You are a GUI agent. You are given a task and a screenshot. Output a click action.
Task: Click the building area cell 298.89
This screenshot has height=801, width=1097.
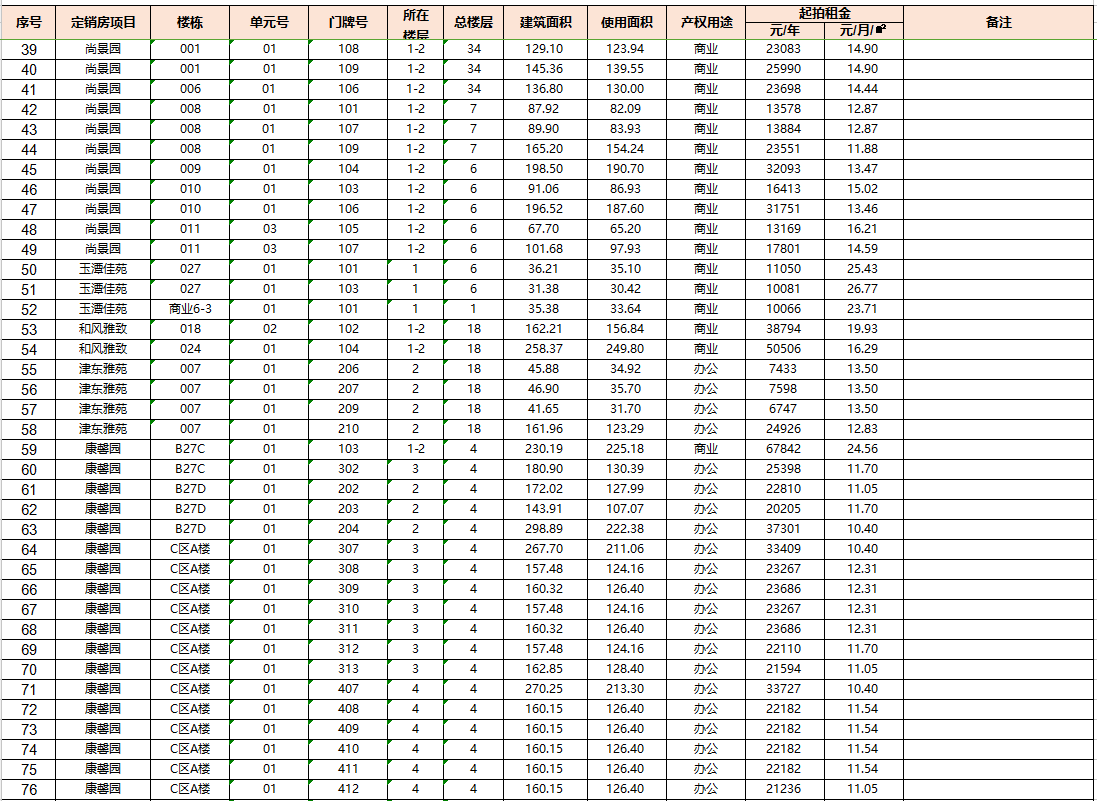click(x=545, y=529)
